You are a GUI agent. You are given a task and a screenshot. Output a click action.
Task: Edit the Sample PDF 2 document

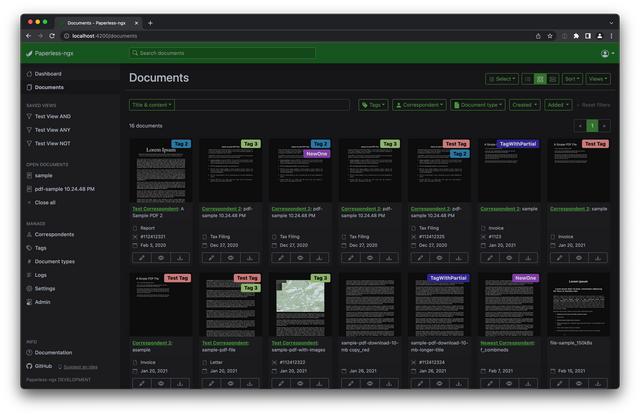(142, 258)
